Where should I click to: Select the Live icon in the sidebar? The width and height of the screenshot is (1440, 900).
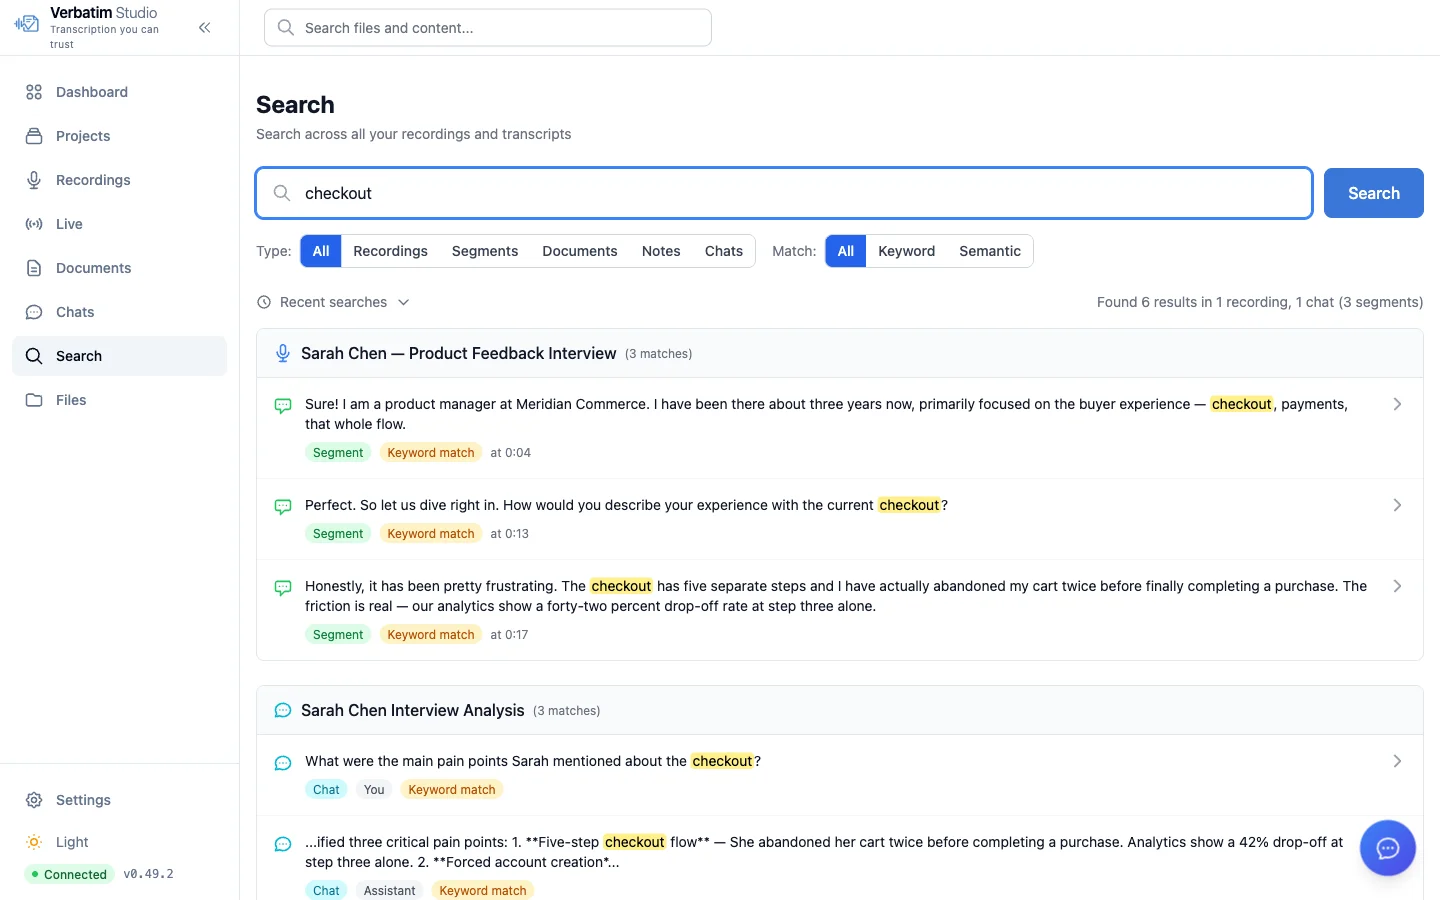(x=33, y=223)
